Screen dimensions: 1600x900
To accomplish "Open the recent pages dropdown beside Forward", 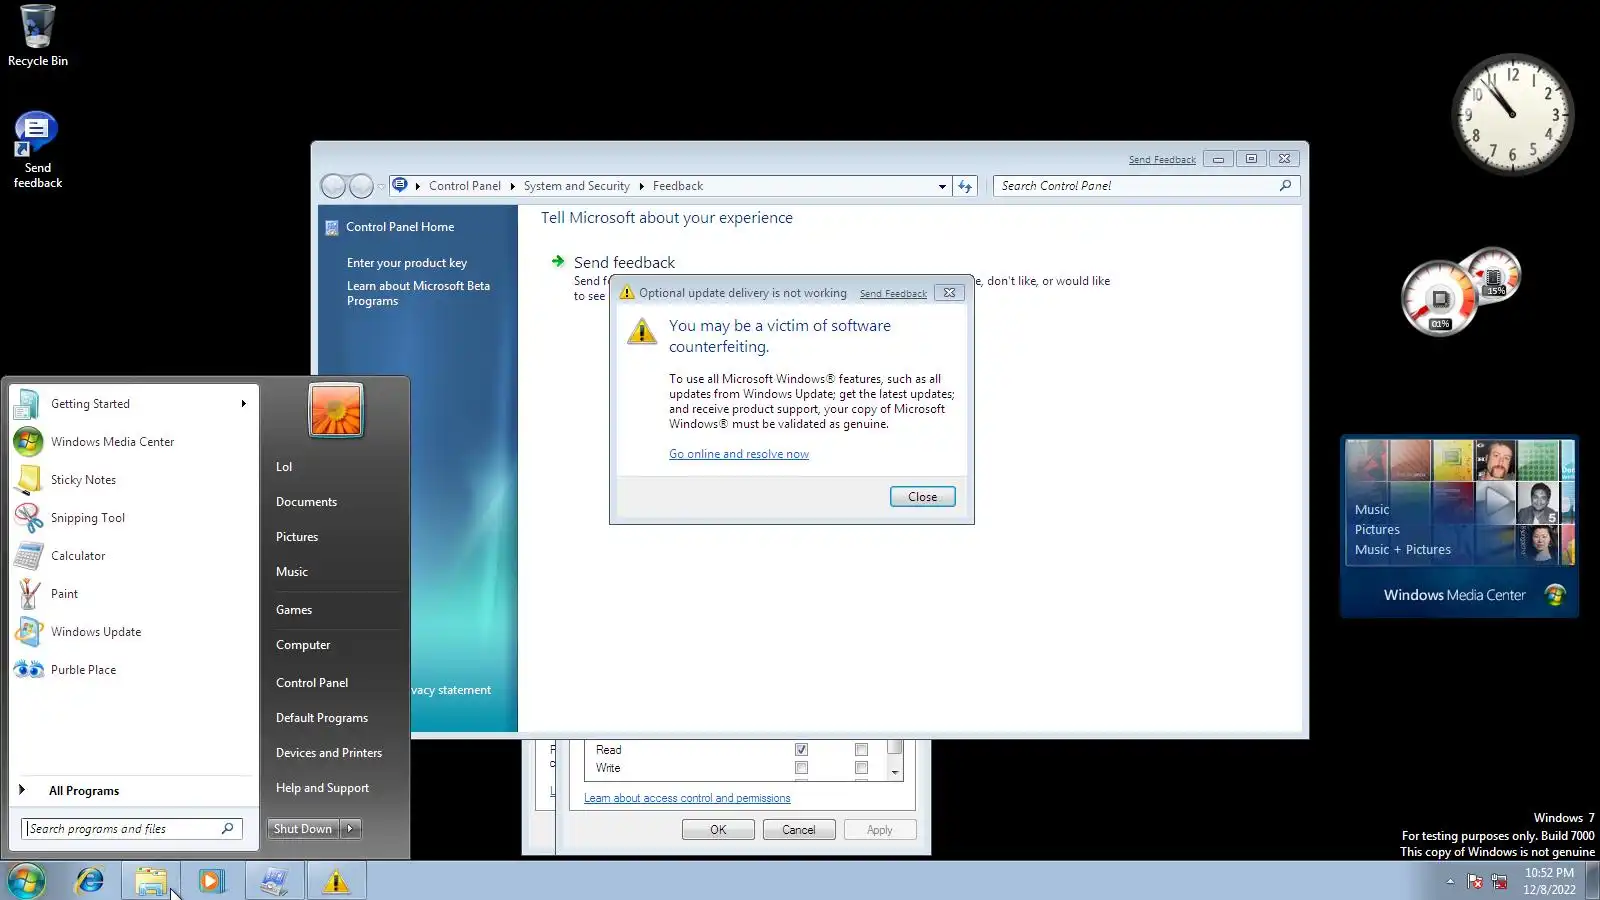I will click(381, 187).
